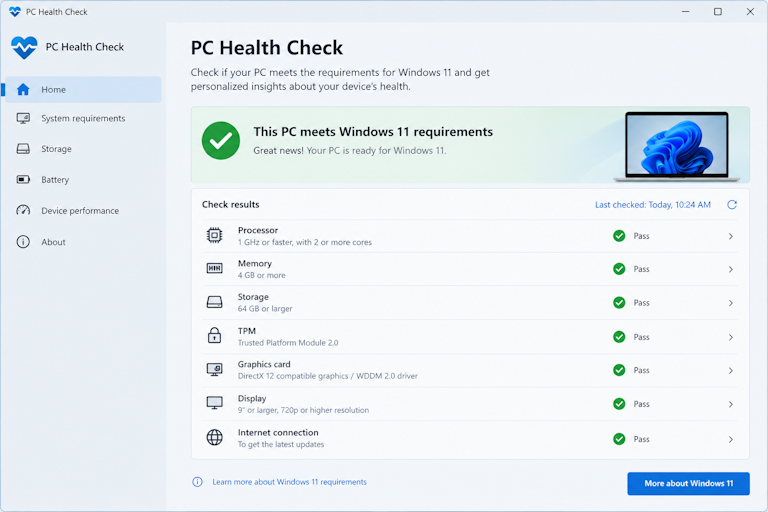This screenshot has width=768, height=512.
Task: Click 'To get the latest updates' text
Action: [281, 444]
